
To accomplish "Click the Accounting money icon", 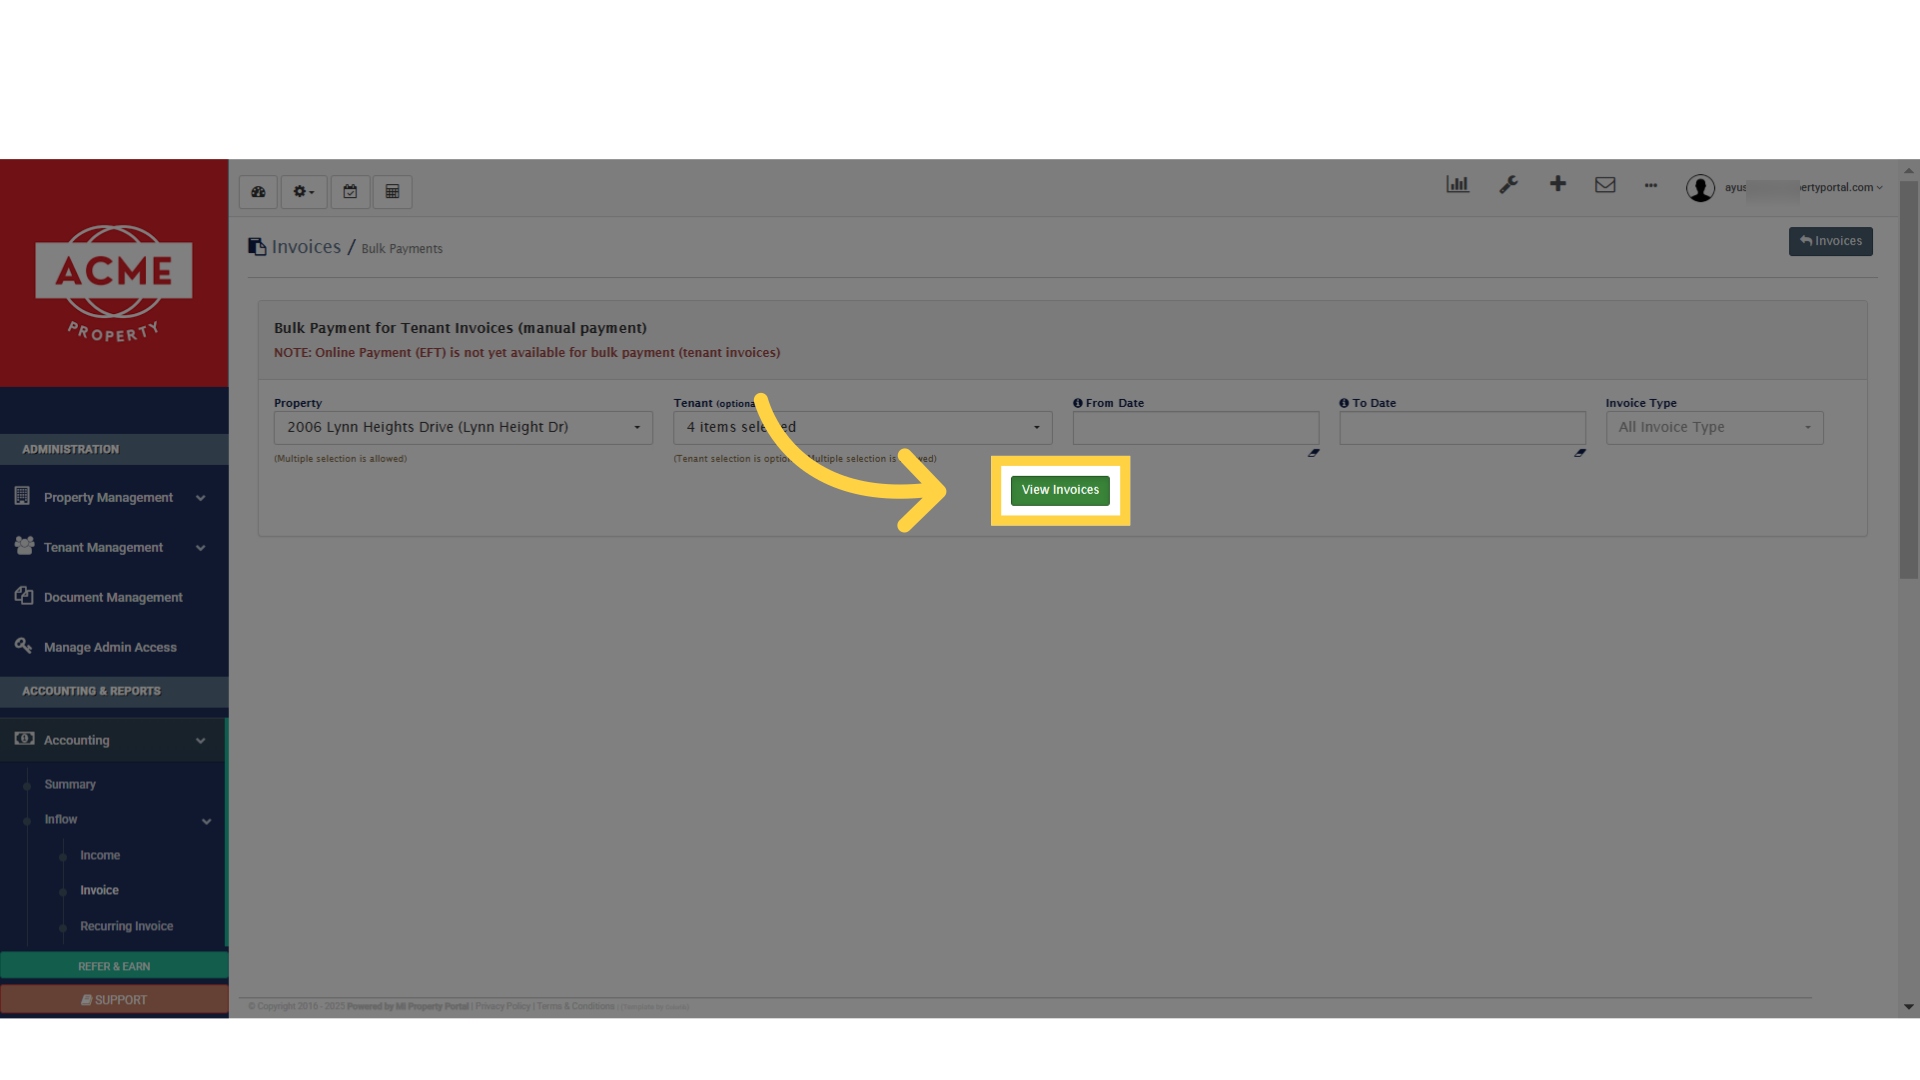I will 24,739.
